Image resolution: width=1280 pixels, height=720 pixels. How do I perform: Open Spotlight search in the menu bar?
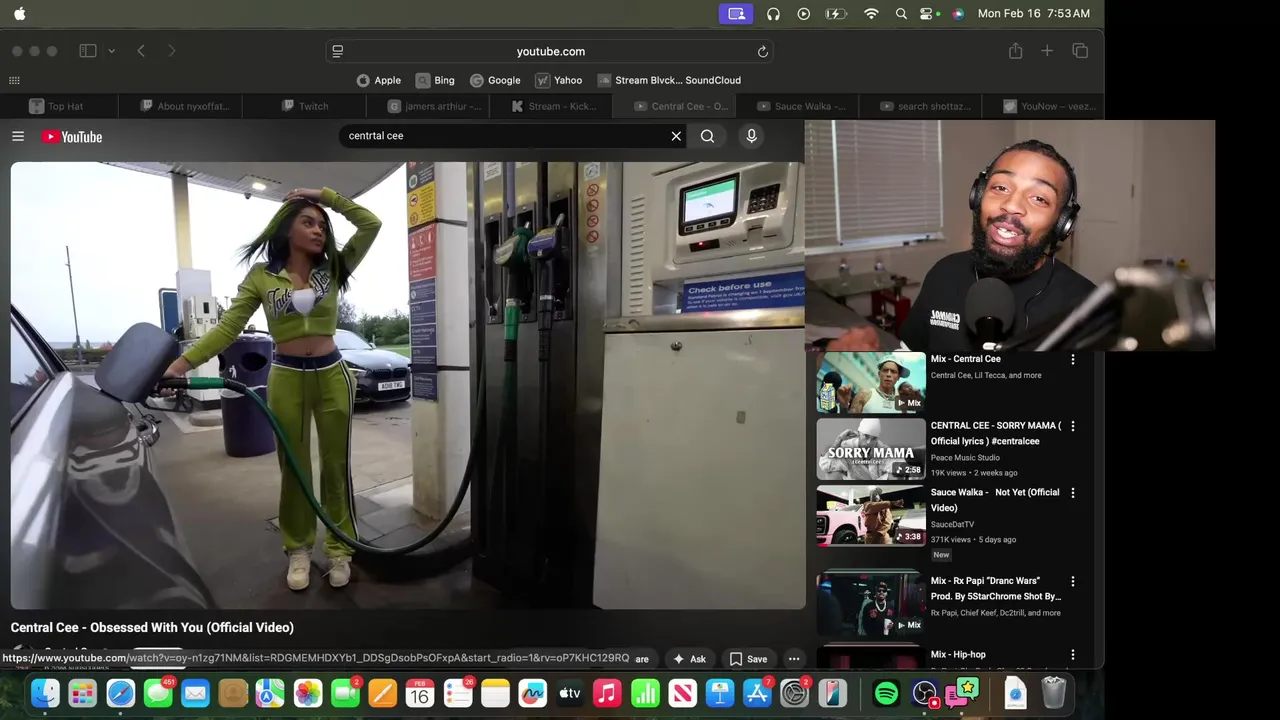[901, 14]
